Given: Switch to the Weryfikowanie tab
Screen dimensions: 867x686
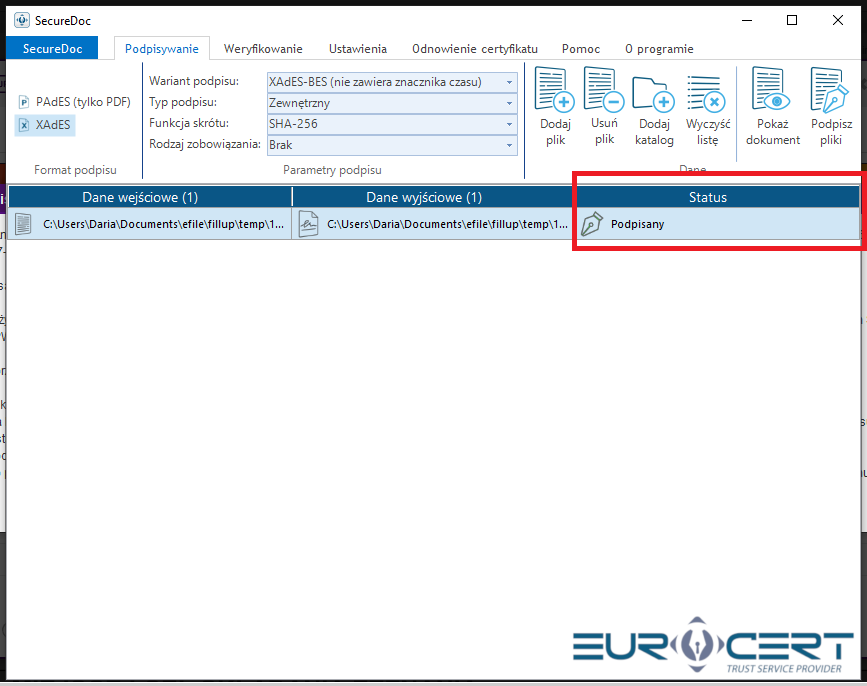Looking at the screenshot, I should [x=263, y=49].
